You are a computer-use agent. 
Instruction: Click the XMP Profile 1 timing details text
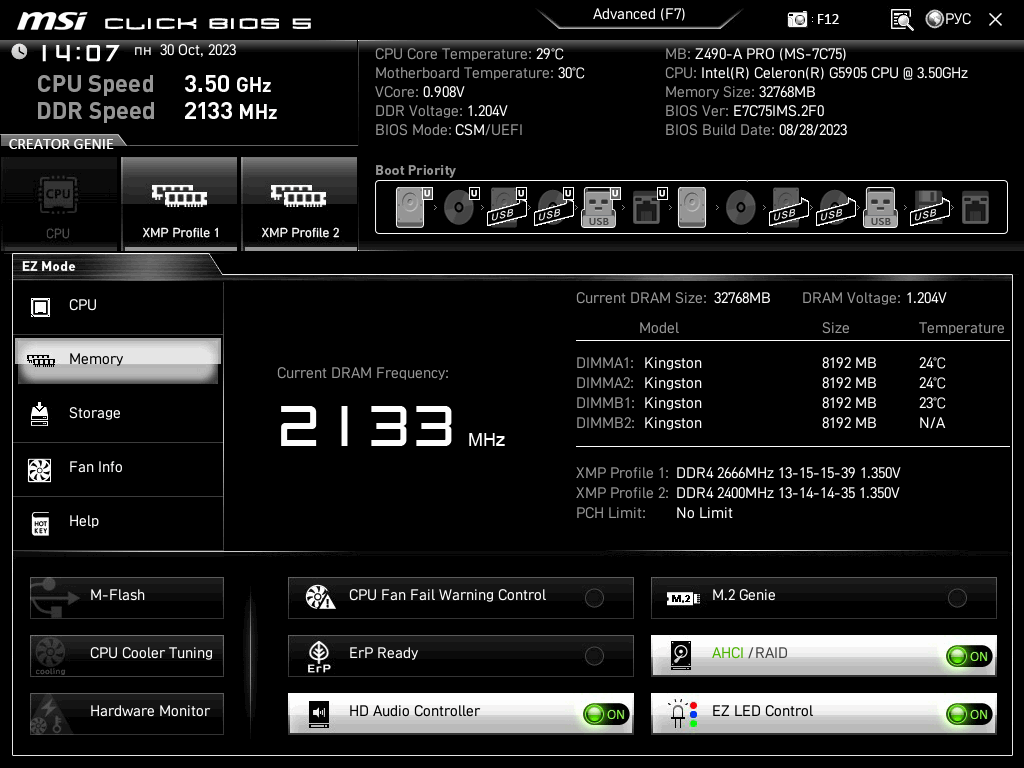coord(788,473)
